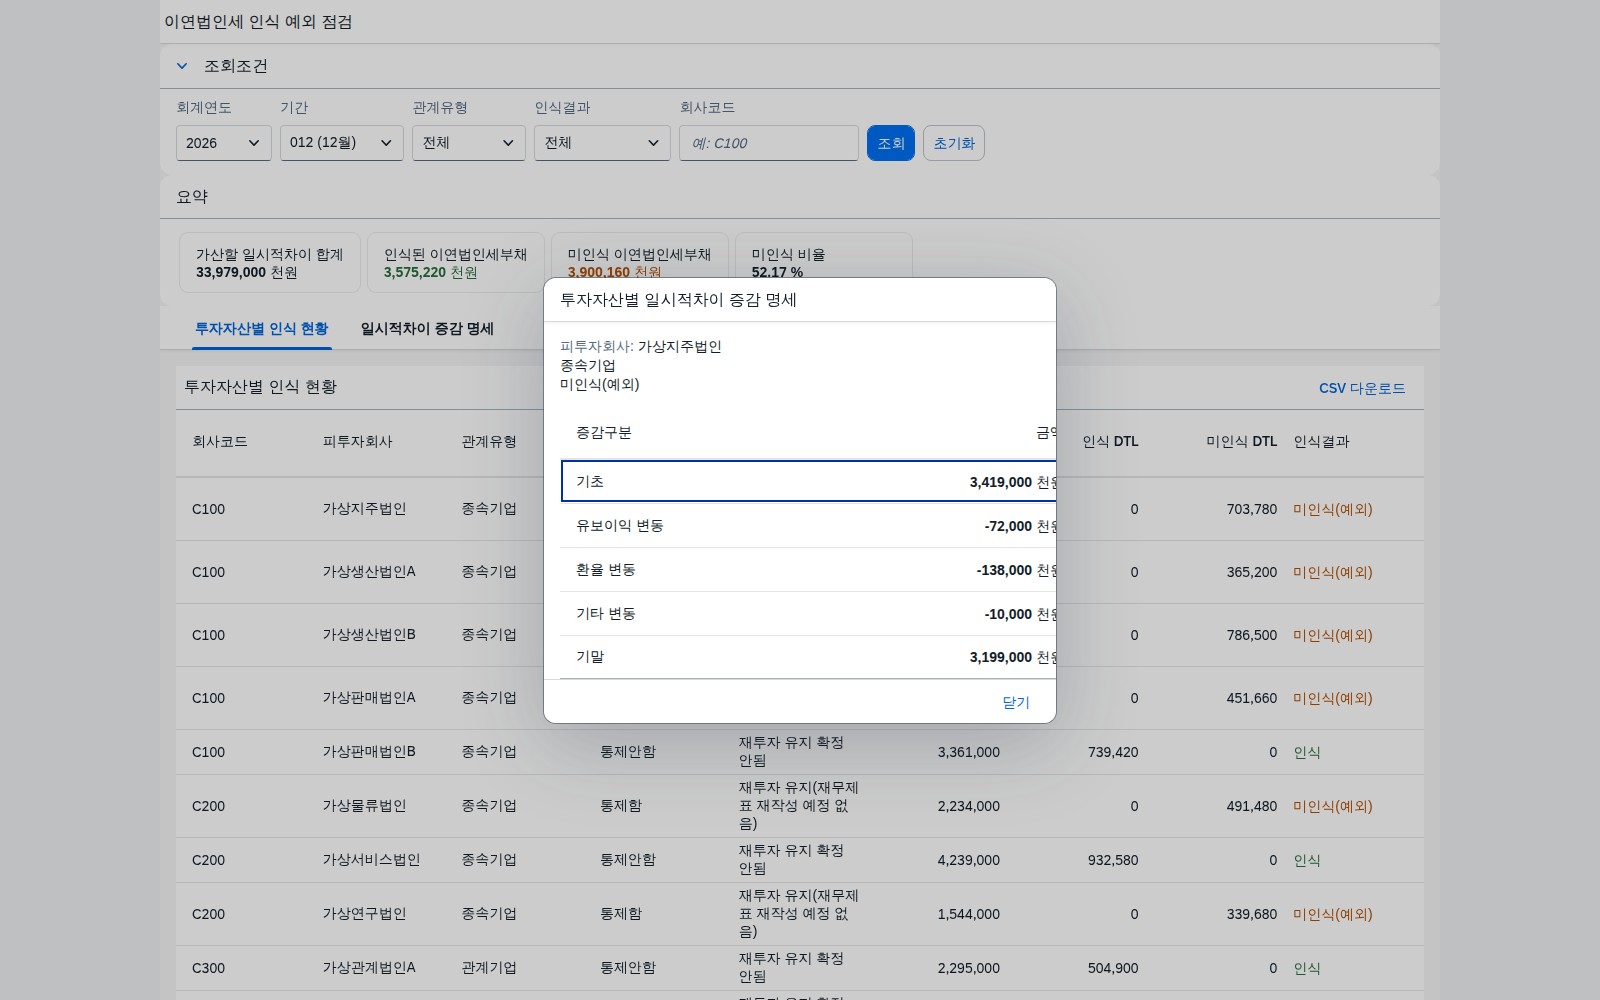
Task: Click 미인식 DTL value 339,680
Action: pyautogui.click(x=1252, y=914)
